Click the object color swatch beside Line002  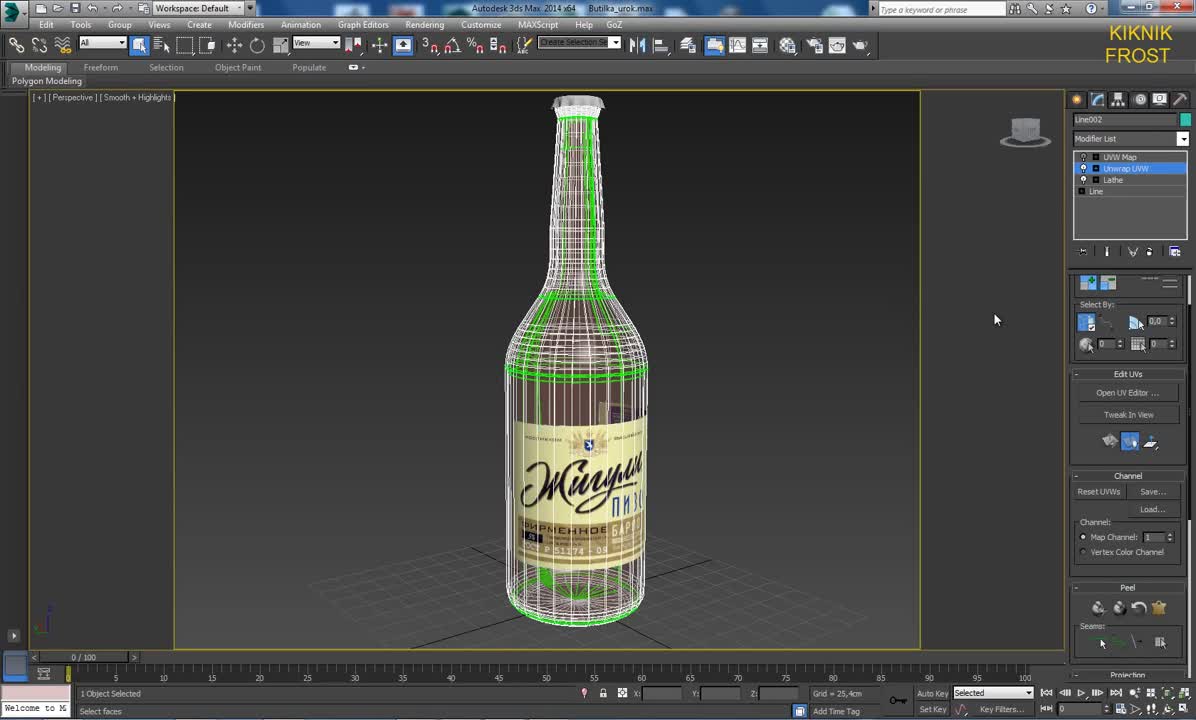pos(1185,120)
